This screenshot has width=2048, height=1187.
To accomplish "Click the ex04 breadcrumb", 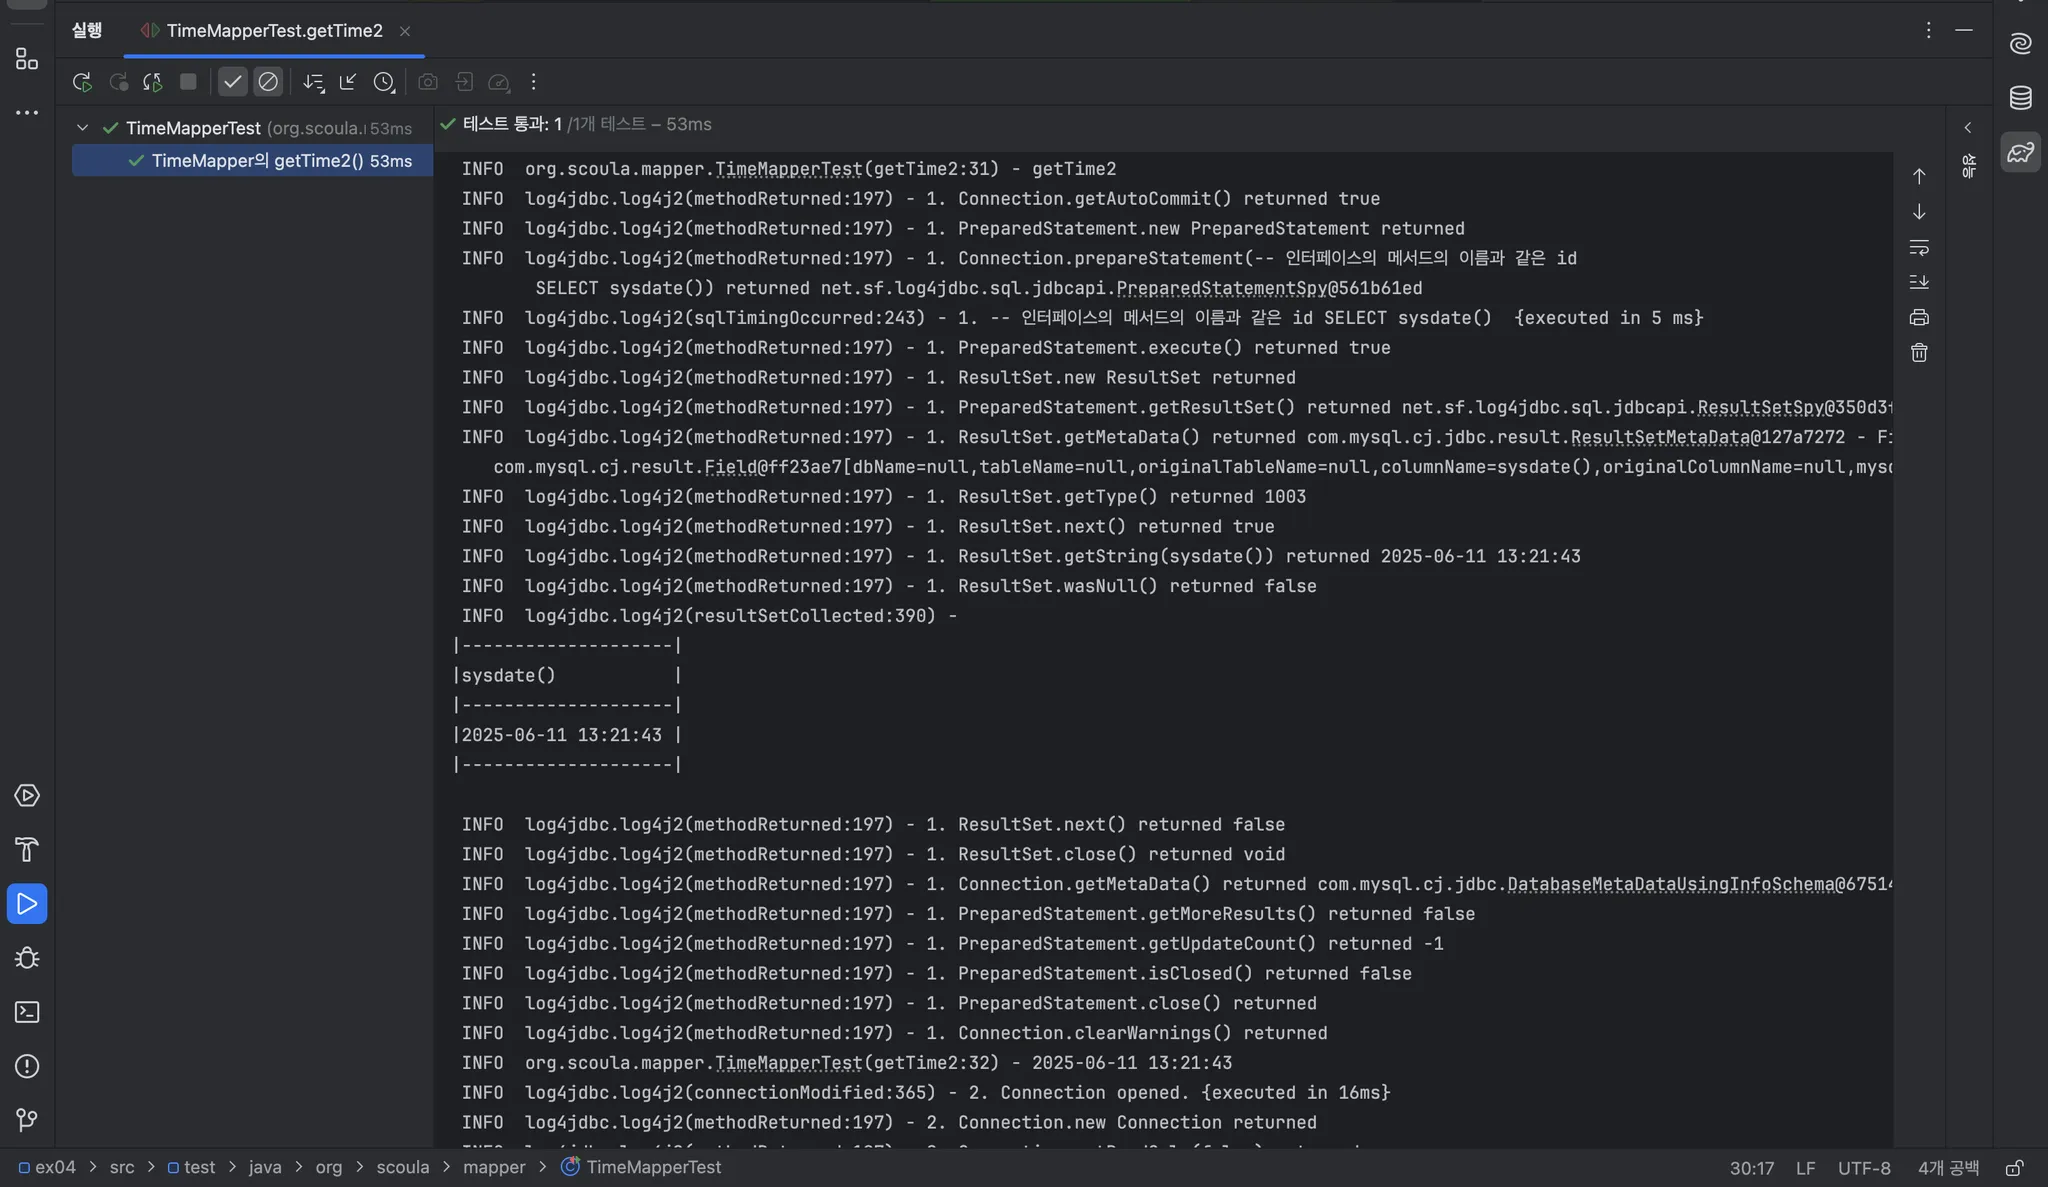I will 47,1167.
